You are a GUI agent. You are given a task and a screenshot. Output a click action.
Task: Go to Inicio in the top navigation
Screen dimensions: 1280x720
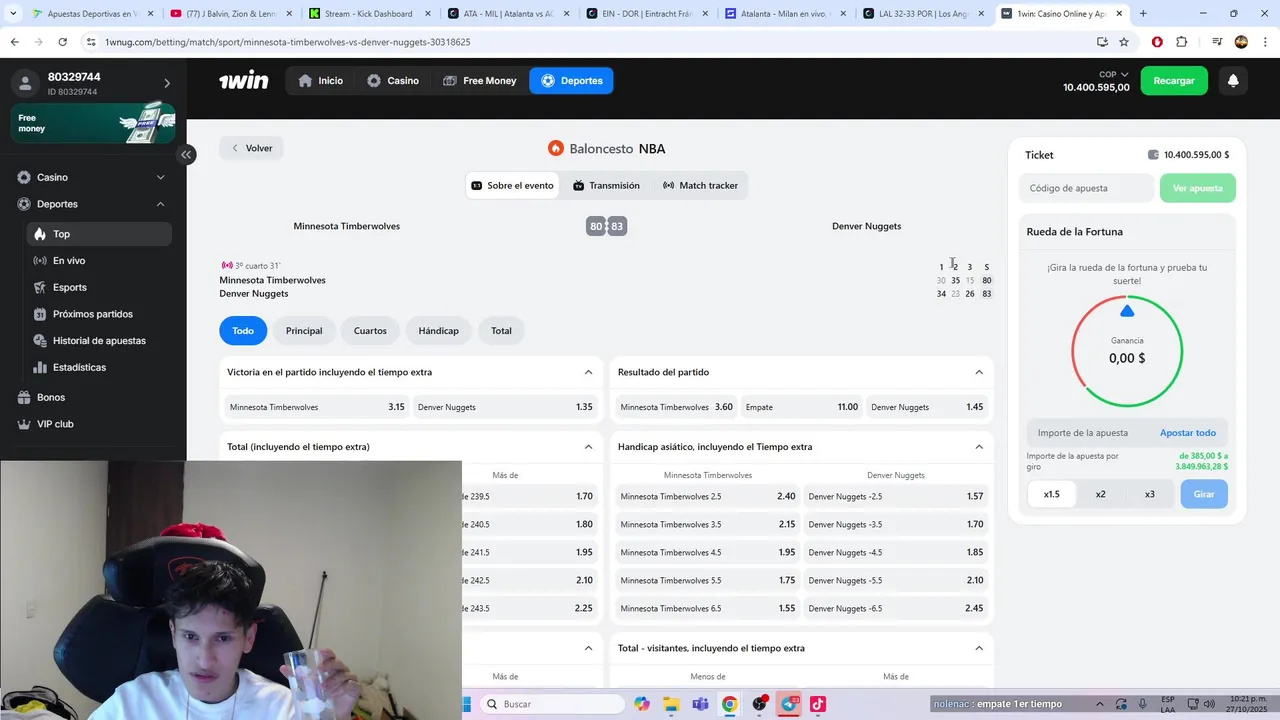point(320,81)
